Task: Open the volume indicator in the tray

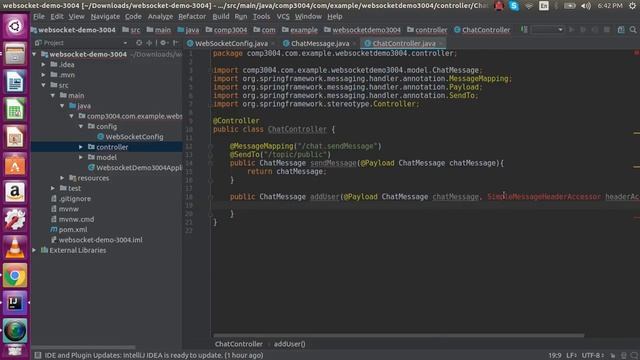Action: click(x=586, y=6)
